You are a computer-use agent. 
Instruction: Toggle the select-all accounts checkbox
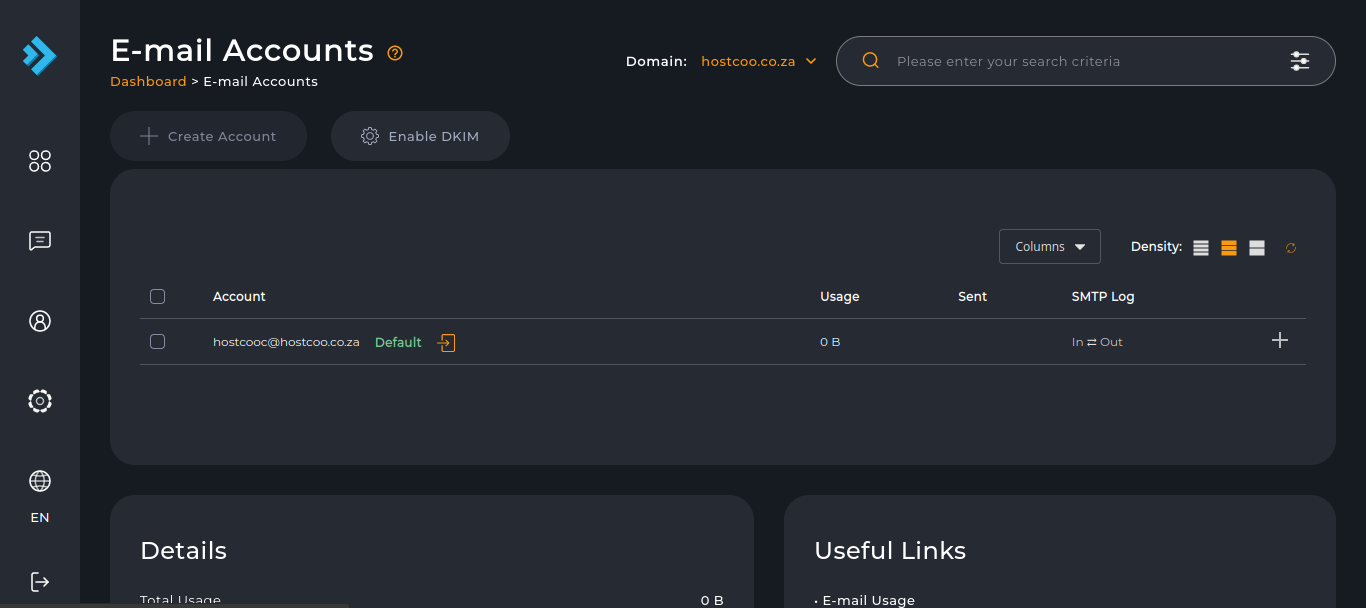coord(157,296)
